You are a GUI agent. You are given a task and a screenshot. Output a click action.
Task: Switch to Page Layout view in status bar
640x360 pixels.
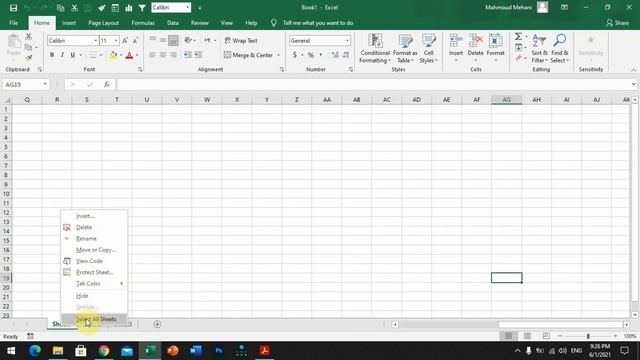coord(527,336)
